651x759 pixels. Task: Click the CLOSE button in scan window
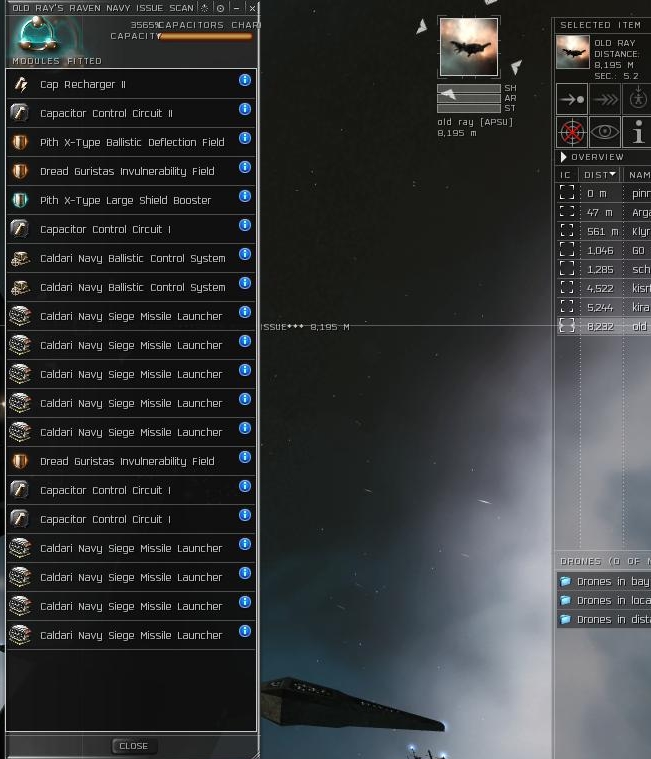click(134, 745)
